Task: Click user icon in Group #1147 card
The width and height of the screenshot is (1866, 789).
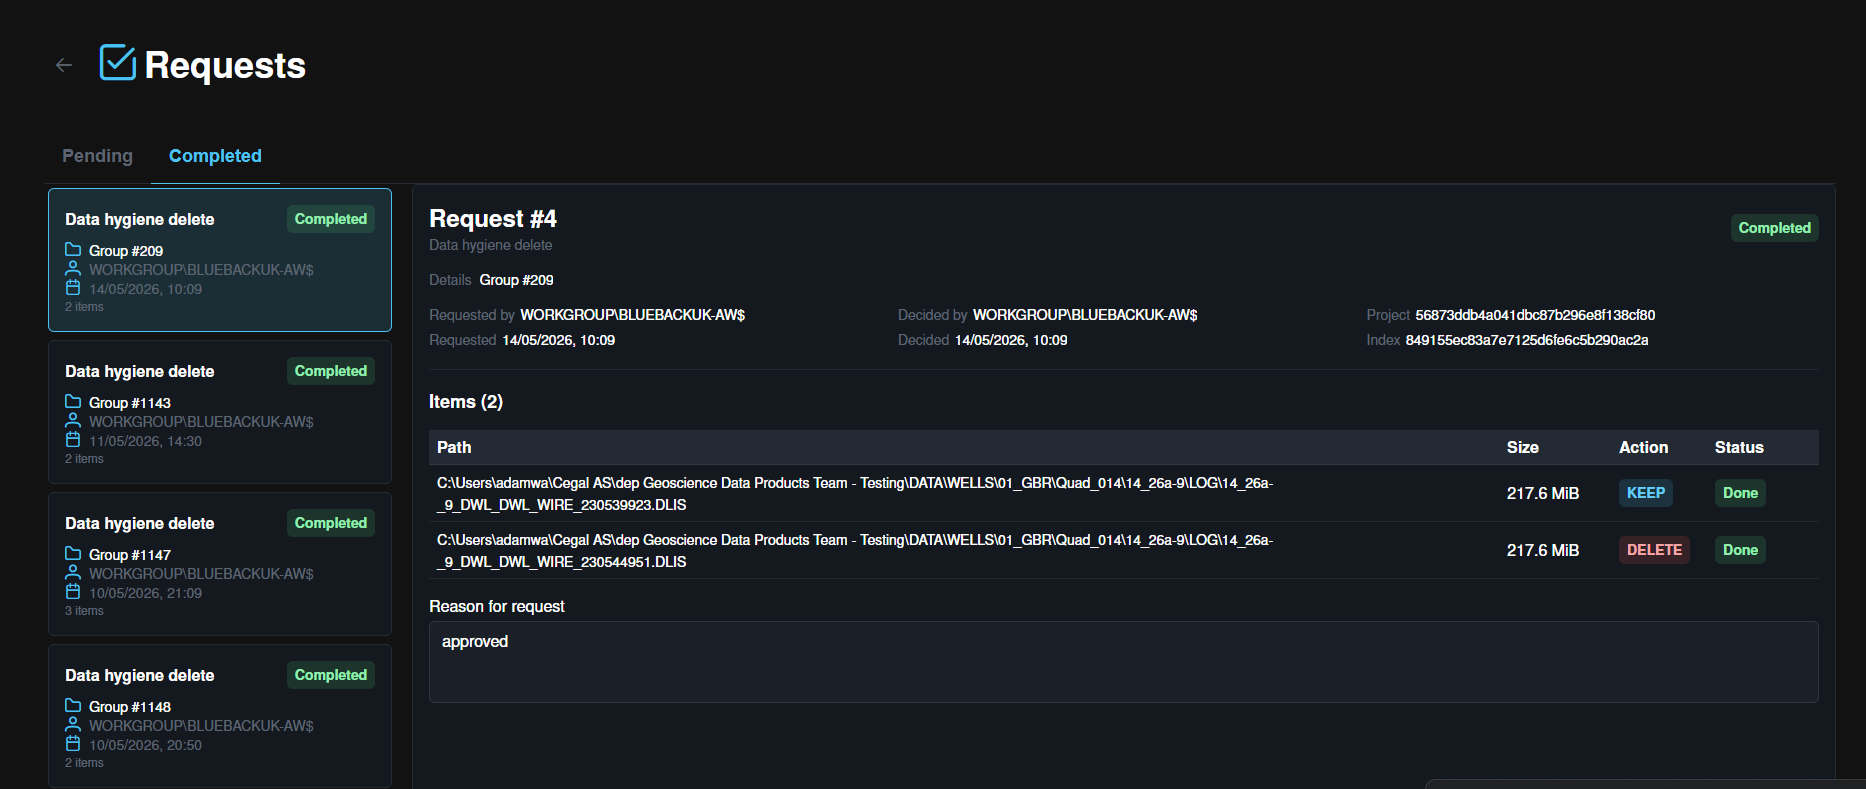Action: pos(73,572)
